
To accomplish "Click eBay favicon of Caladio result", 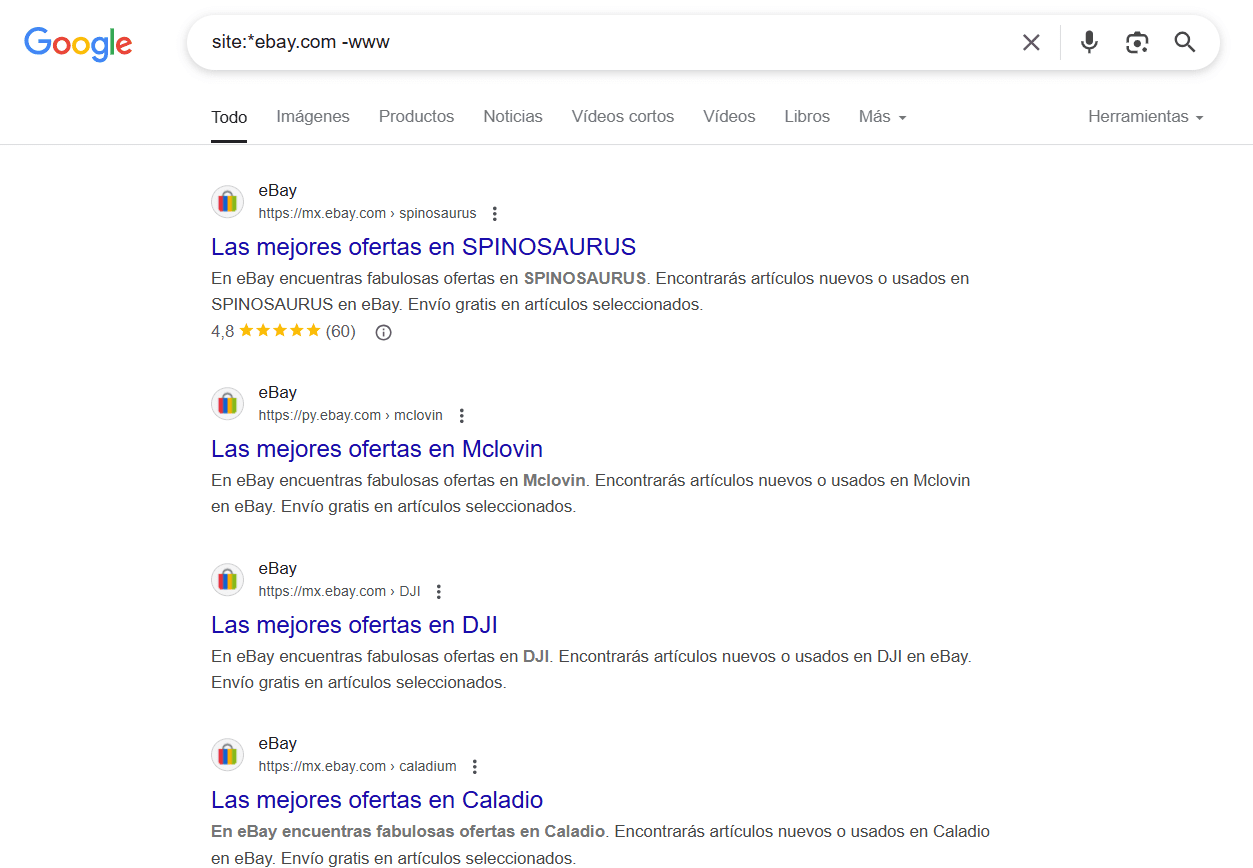I will (228, 755).
